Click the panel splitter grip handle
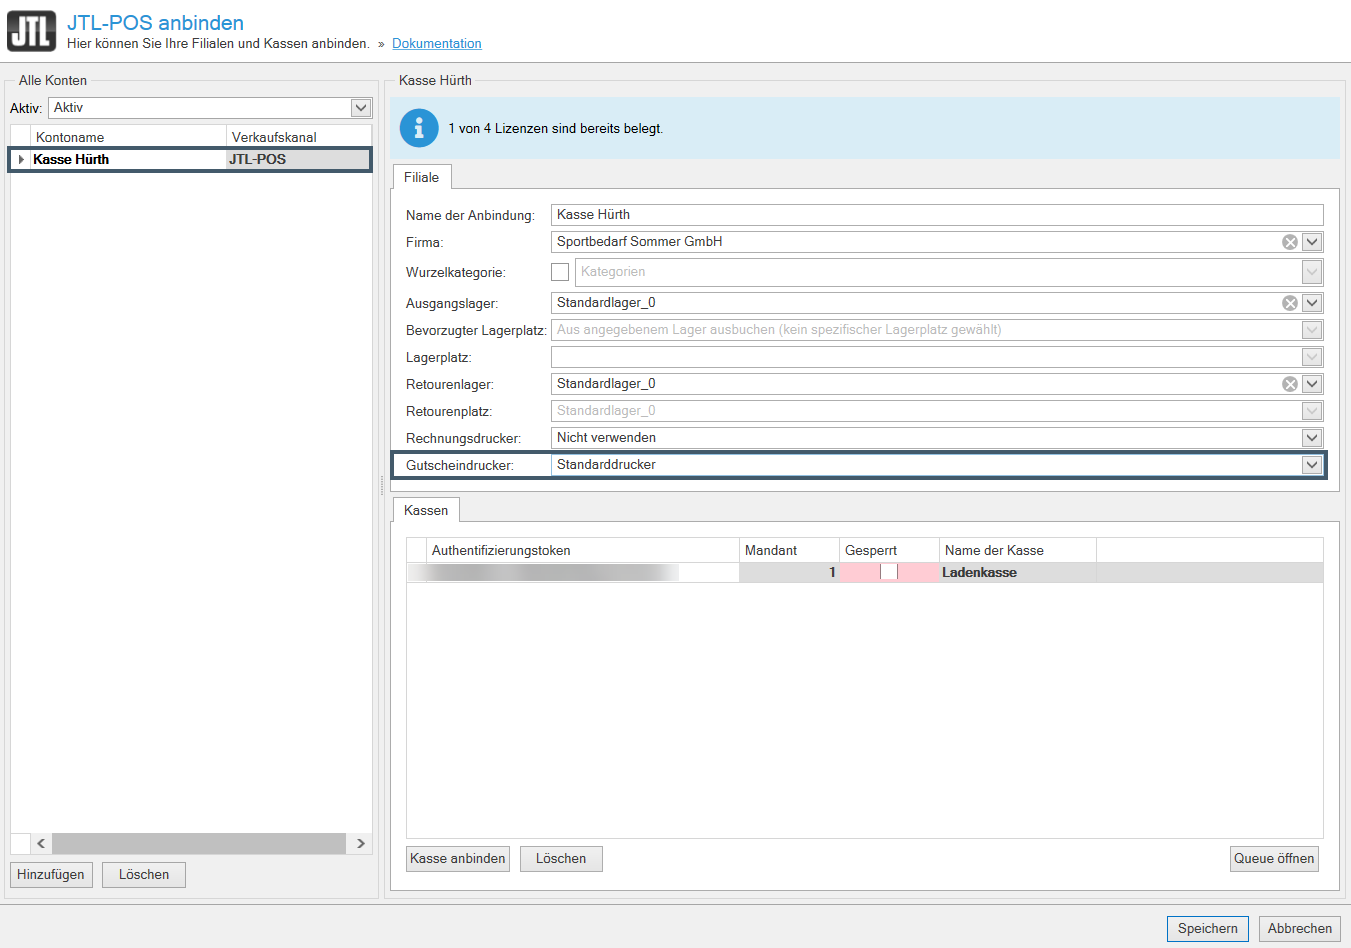The width and height of the screenshot is (1351, 948). pos(381,486)
